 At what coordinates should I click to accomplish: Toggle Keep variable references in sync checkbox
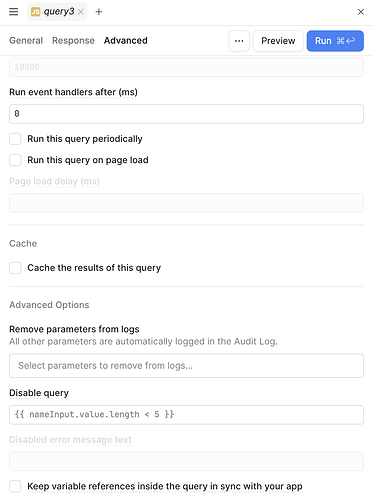coord(15,486)
